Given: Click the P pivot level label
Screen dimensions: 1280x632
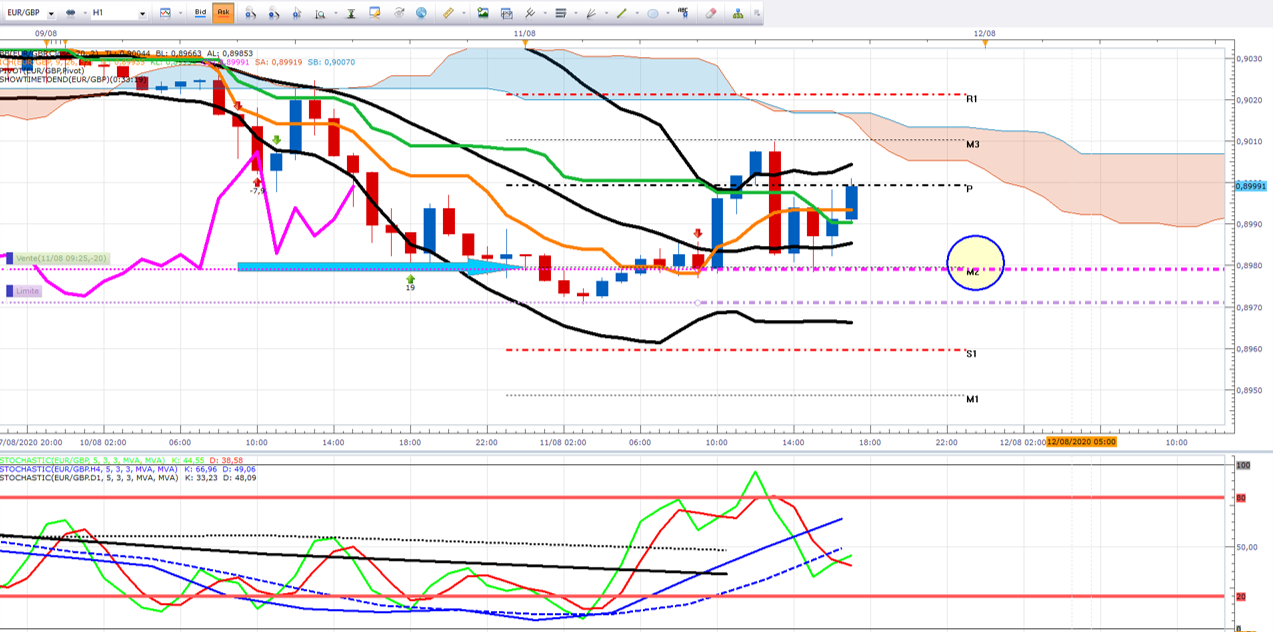Looking at the screenshot, I should coord(970,188).
